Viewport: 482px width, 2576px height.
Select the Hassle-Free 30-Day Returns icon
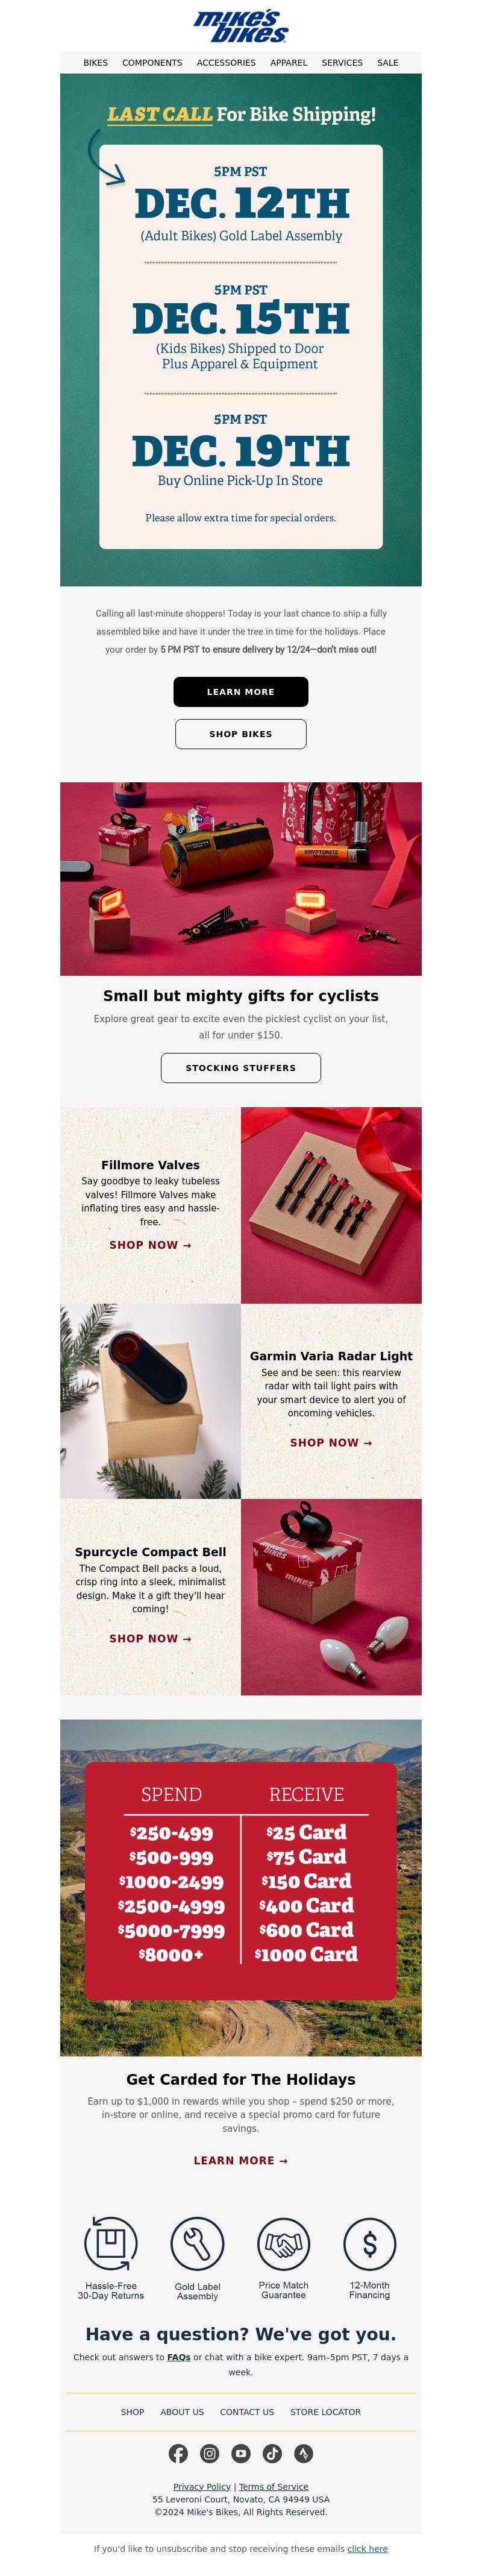[x=111, y=2243]
